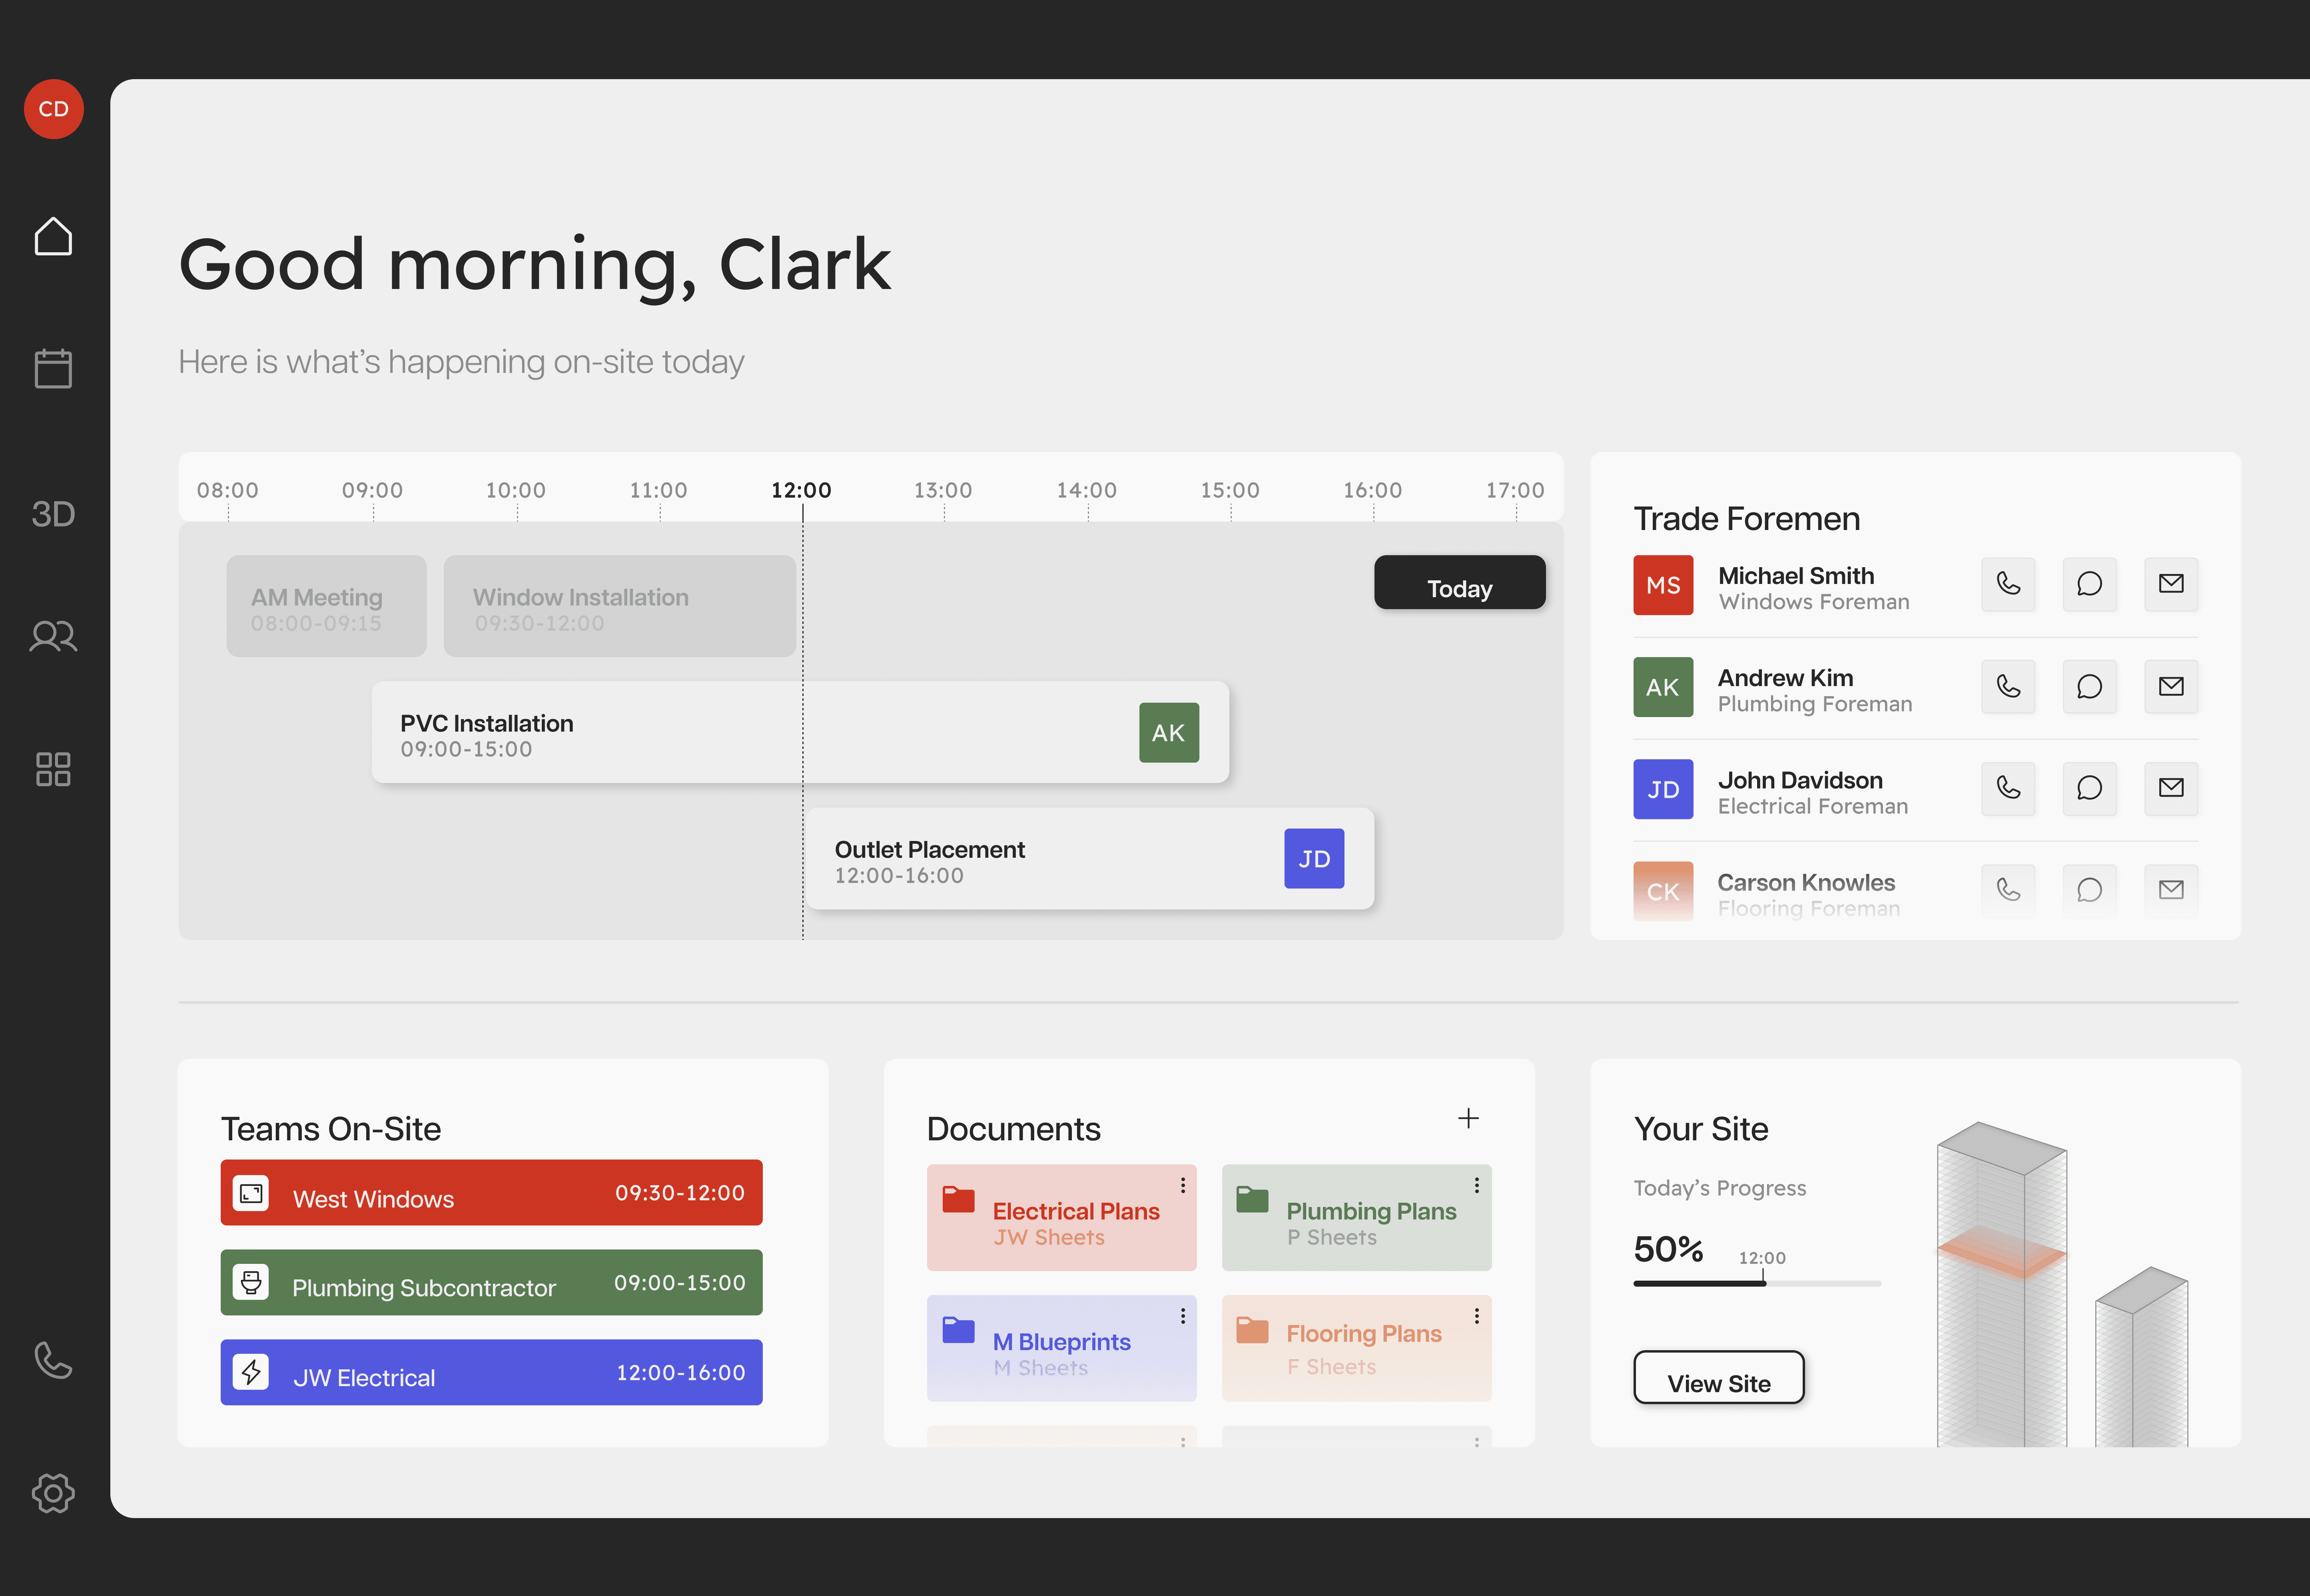
Task: Open M Blueprints three-dot menu
Action: coord(1183,1316)
